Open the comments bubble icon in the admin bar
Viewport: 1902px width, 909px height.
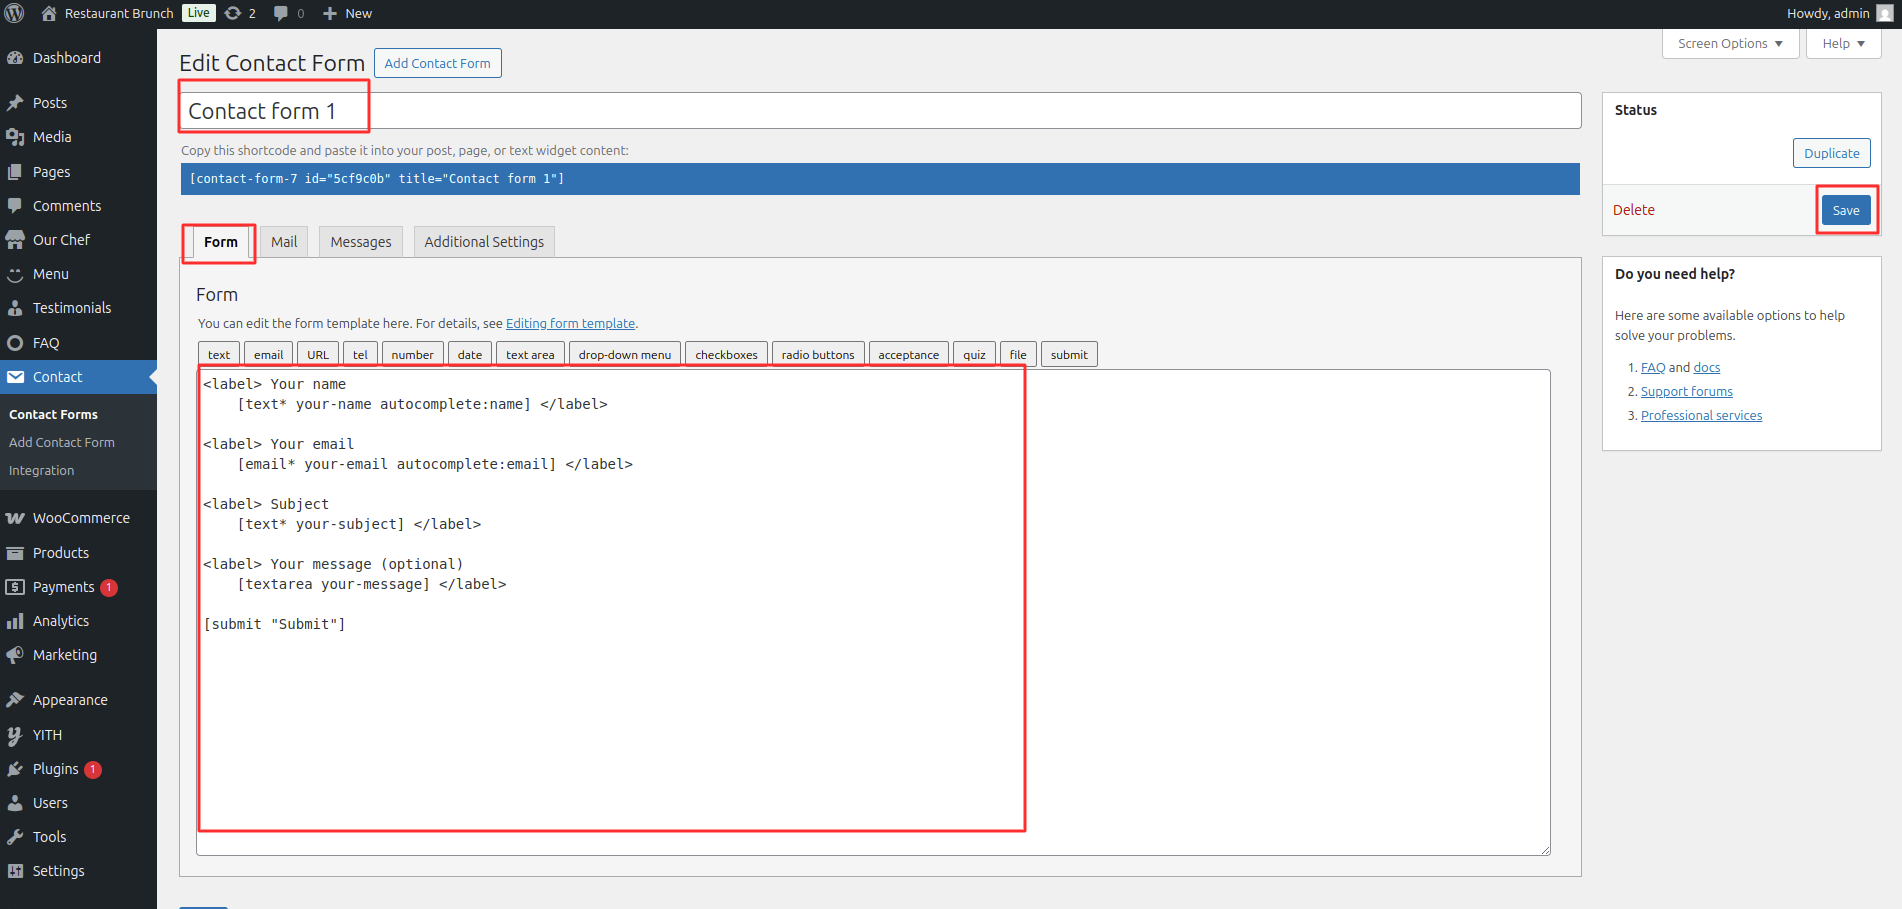(x=281, y=13)
